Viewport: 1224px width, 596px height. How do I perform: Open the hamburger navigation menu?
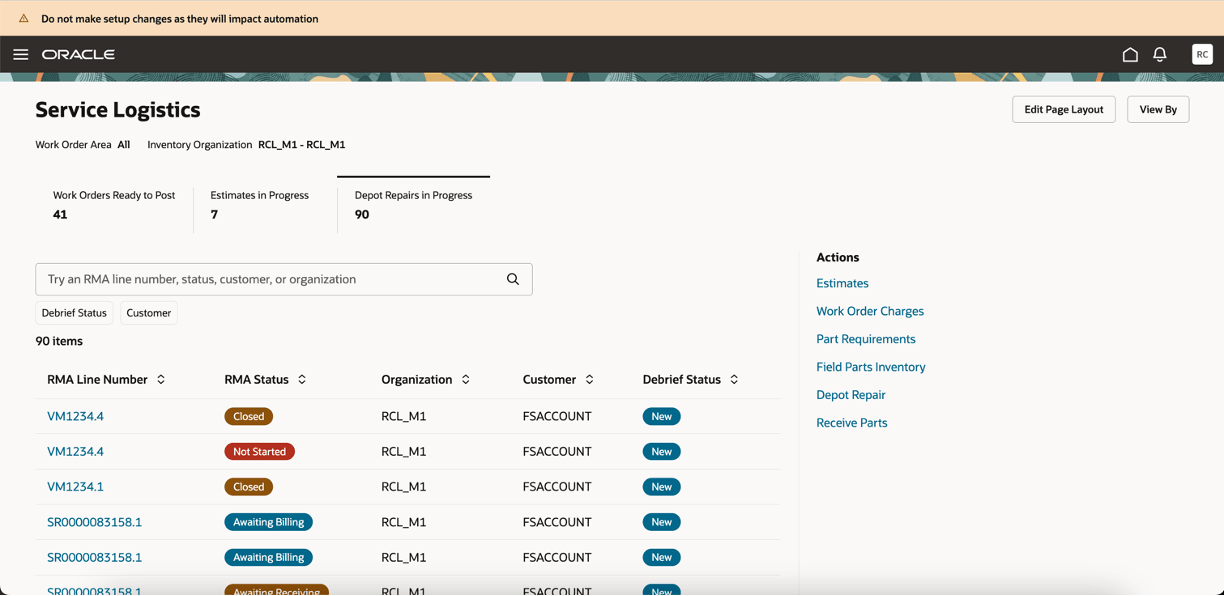(21, 55)
